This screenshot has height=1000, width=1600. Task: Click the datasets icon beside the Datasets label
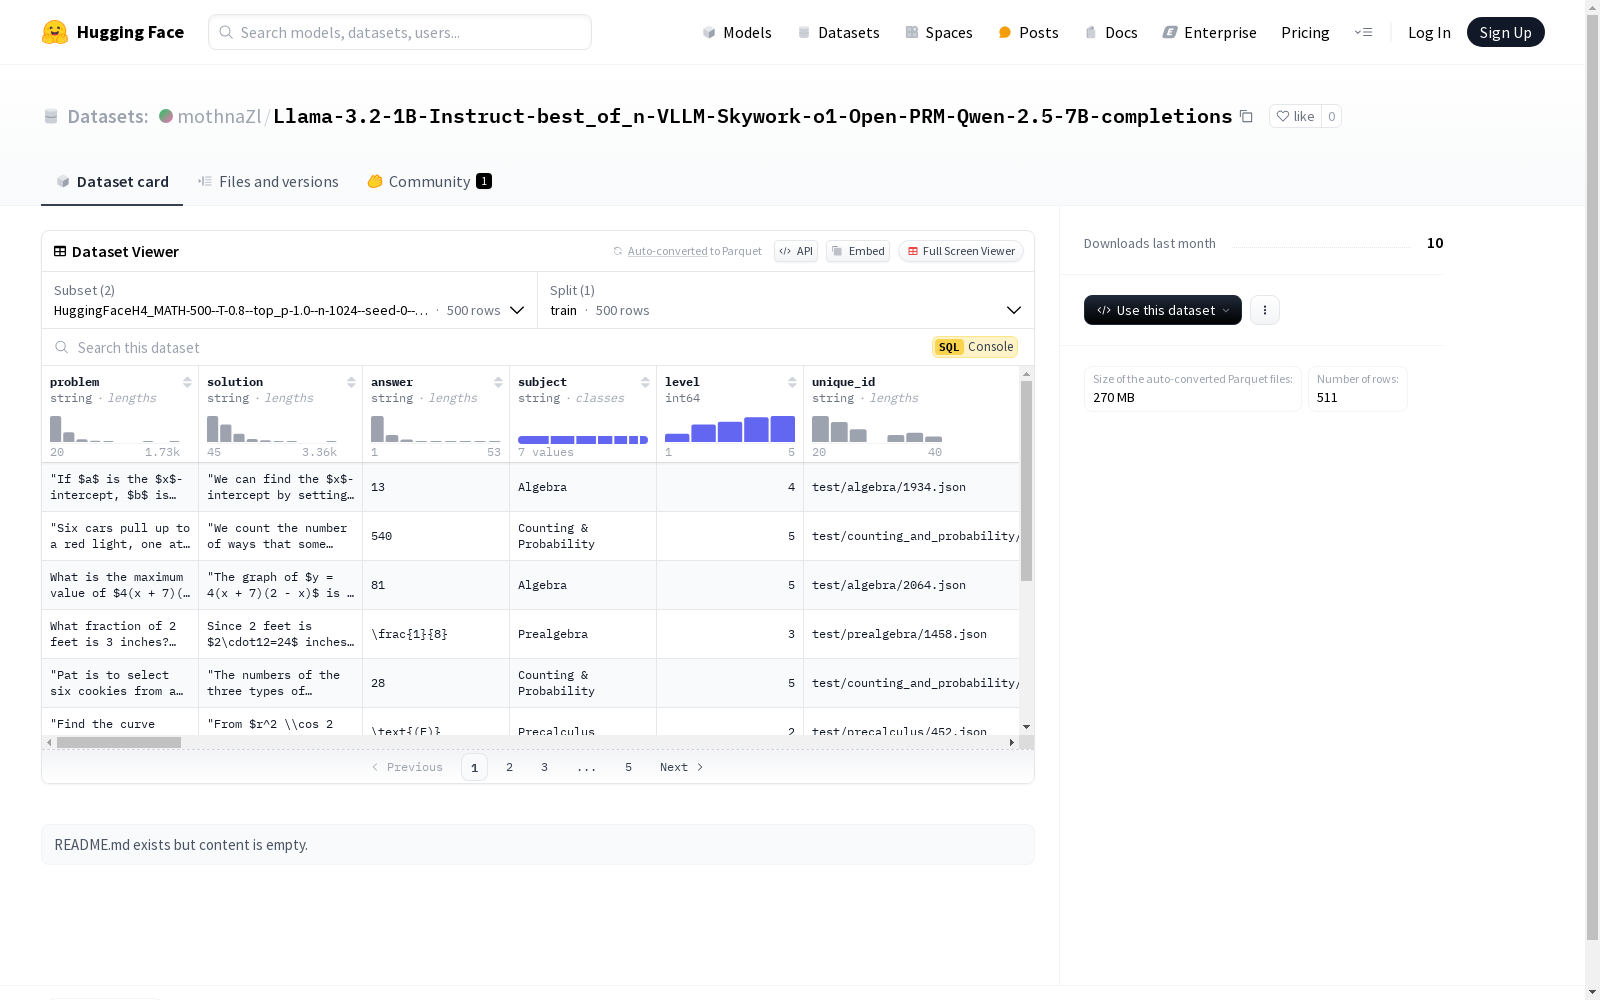[51, 117]
